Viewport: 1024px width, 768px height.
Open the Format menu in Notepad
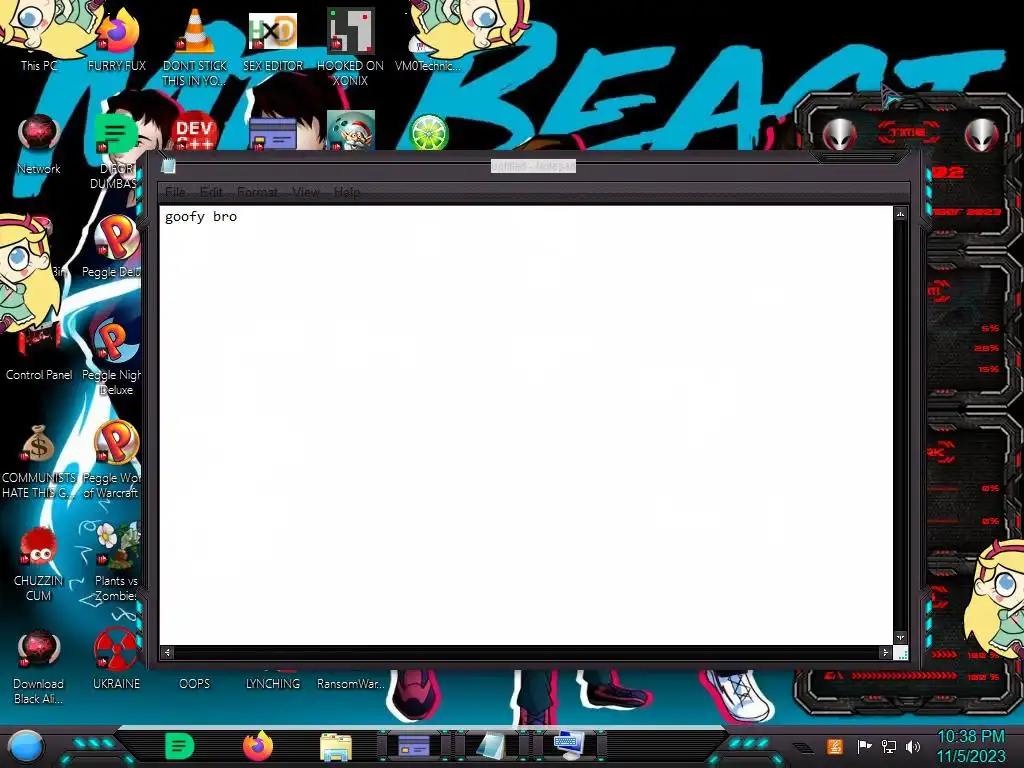click(257, 192)
